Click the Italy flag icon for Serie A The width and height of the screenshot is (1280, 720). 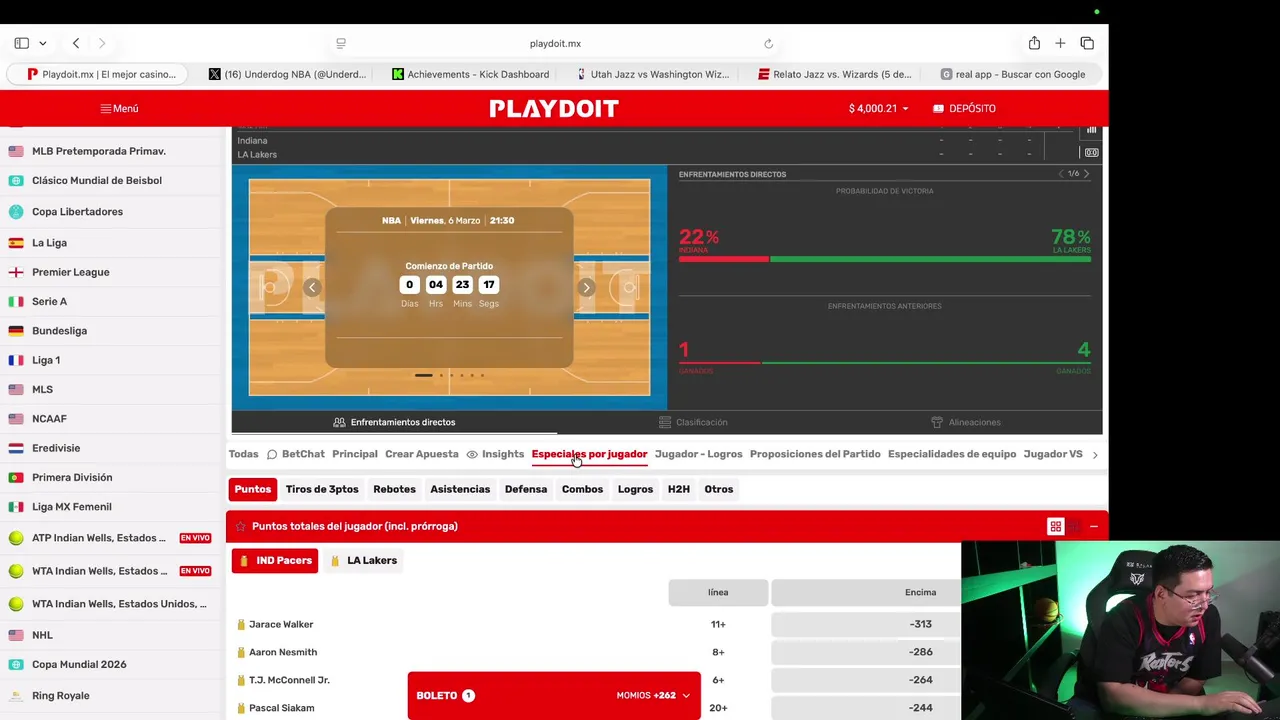point(16,302)
